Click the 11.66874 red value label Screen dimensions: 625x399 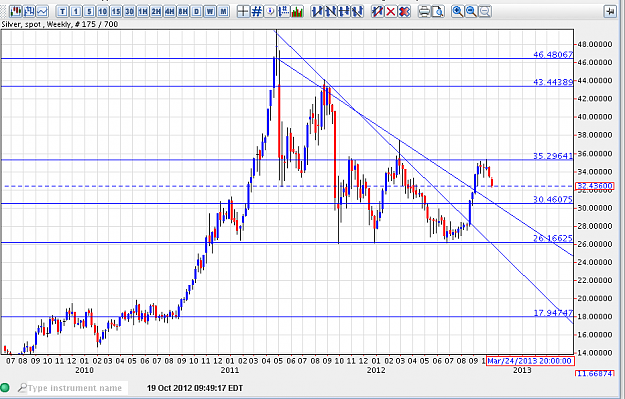click(x=595, y=373)
